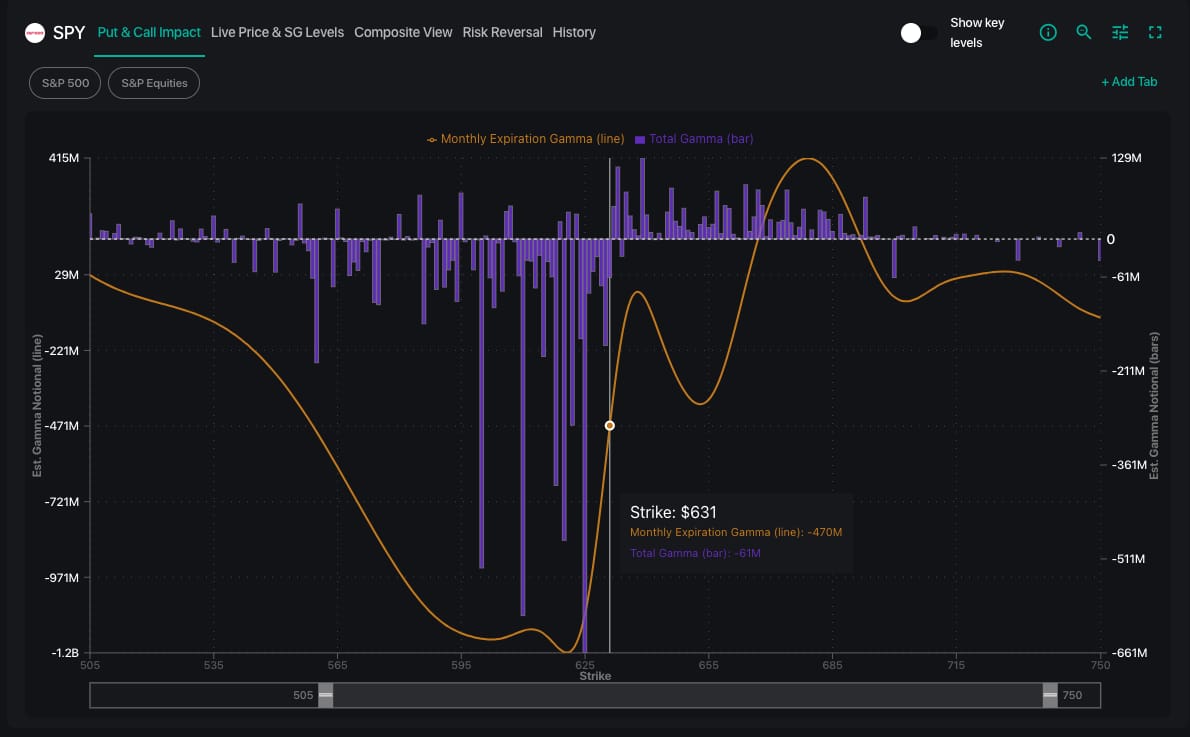This screenshot has height=737, width=1190.
Task: Open the History tab
Action: click(574, 33)
